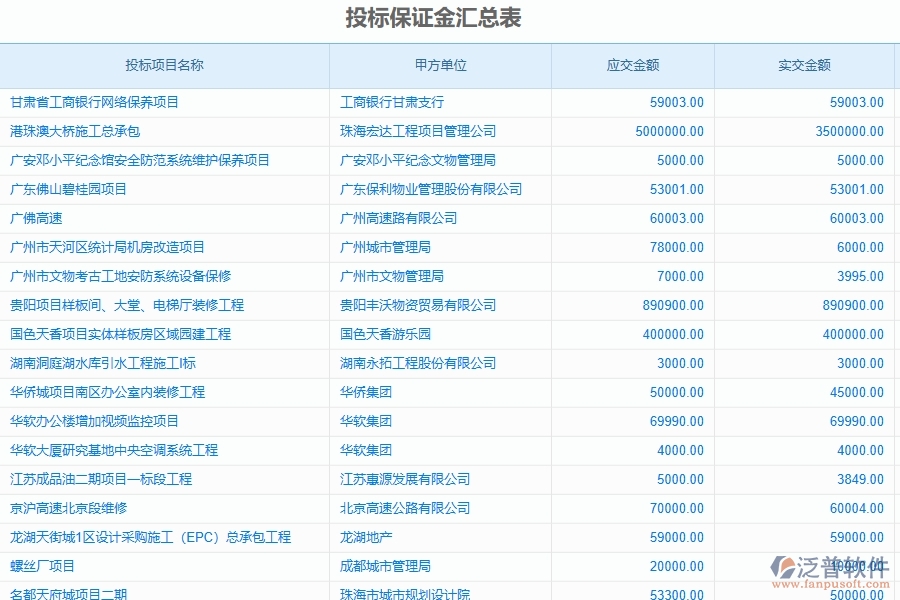
Task: Sort by the 投标项目名称 column header
Action: 165,65
